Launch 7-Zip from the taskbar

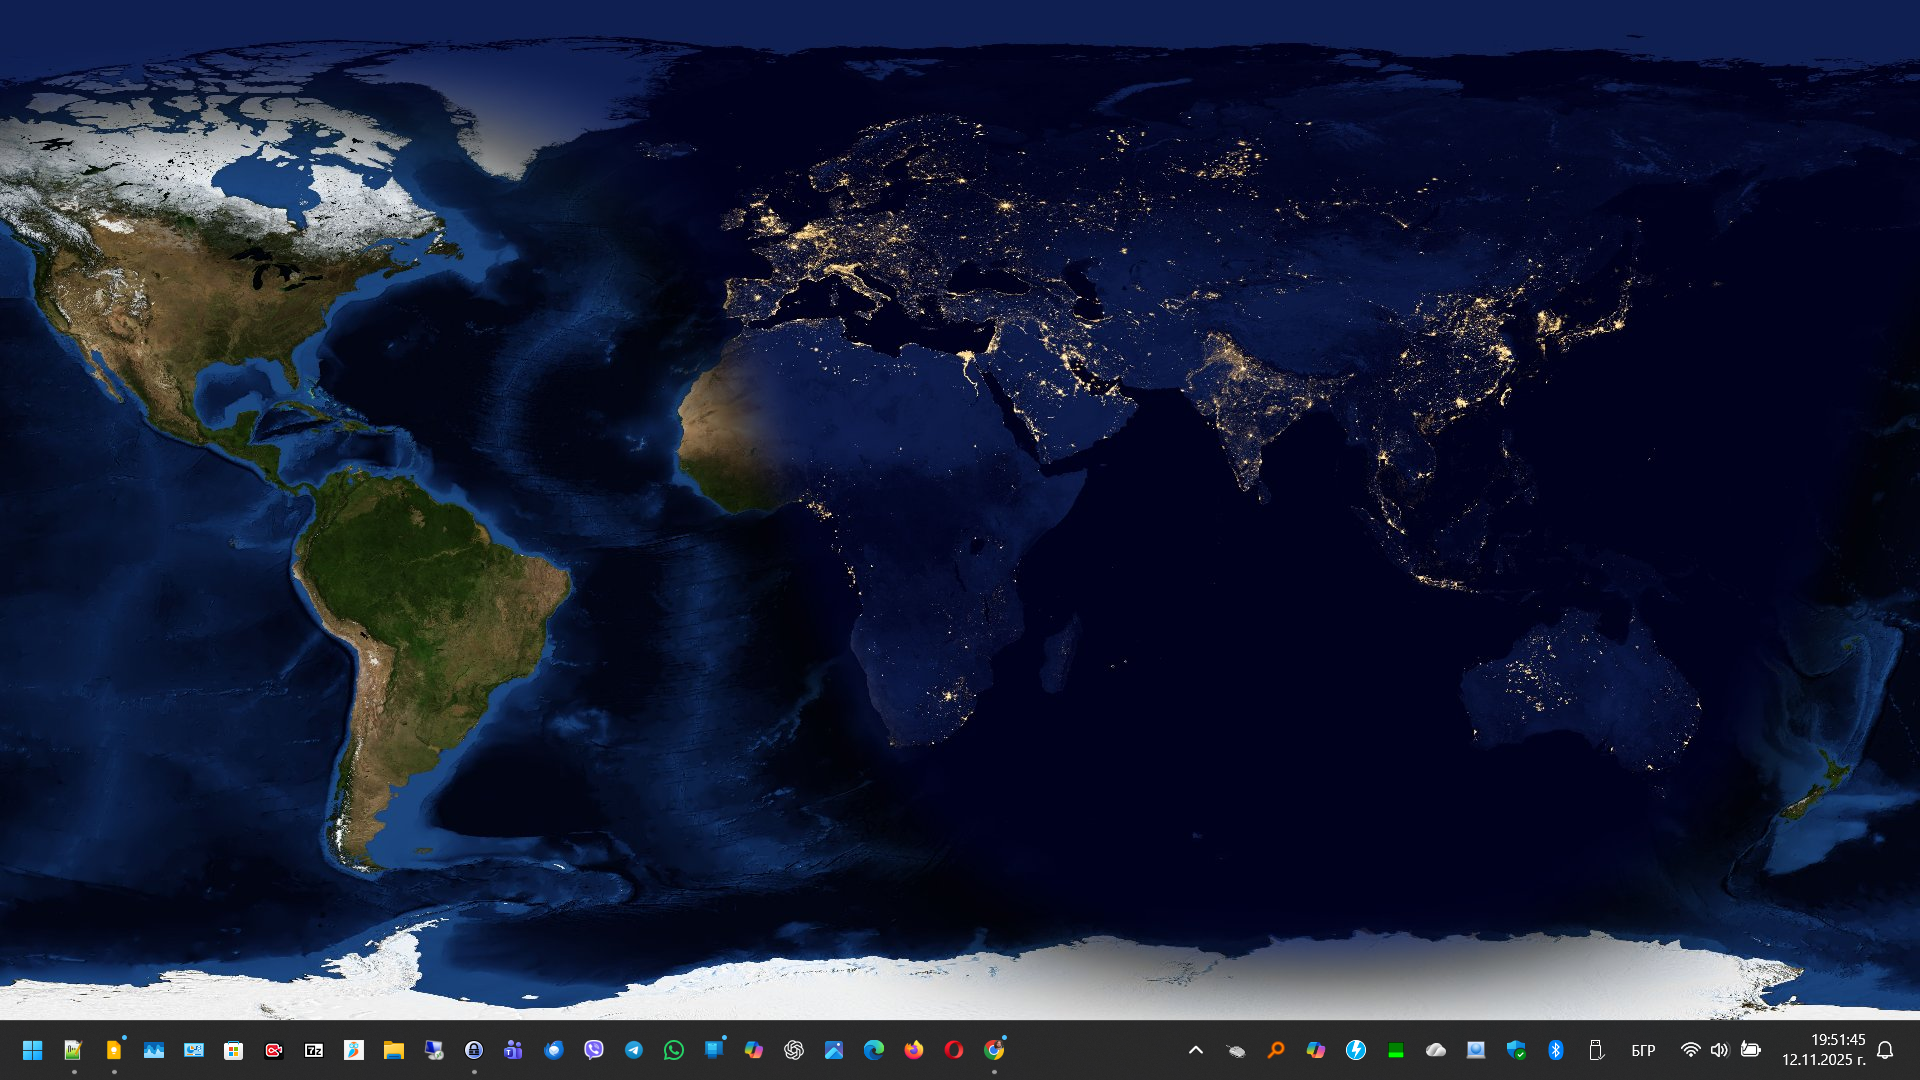314,1050
